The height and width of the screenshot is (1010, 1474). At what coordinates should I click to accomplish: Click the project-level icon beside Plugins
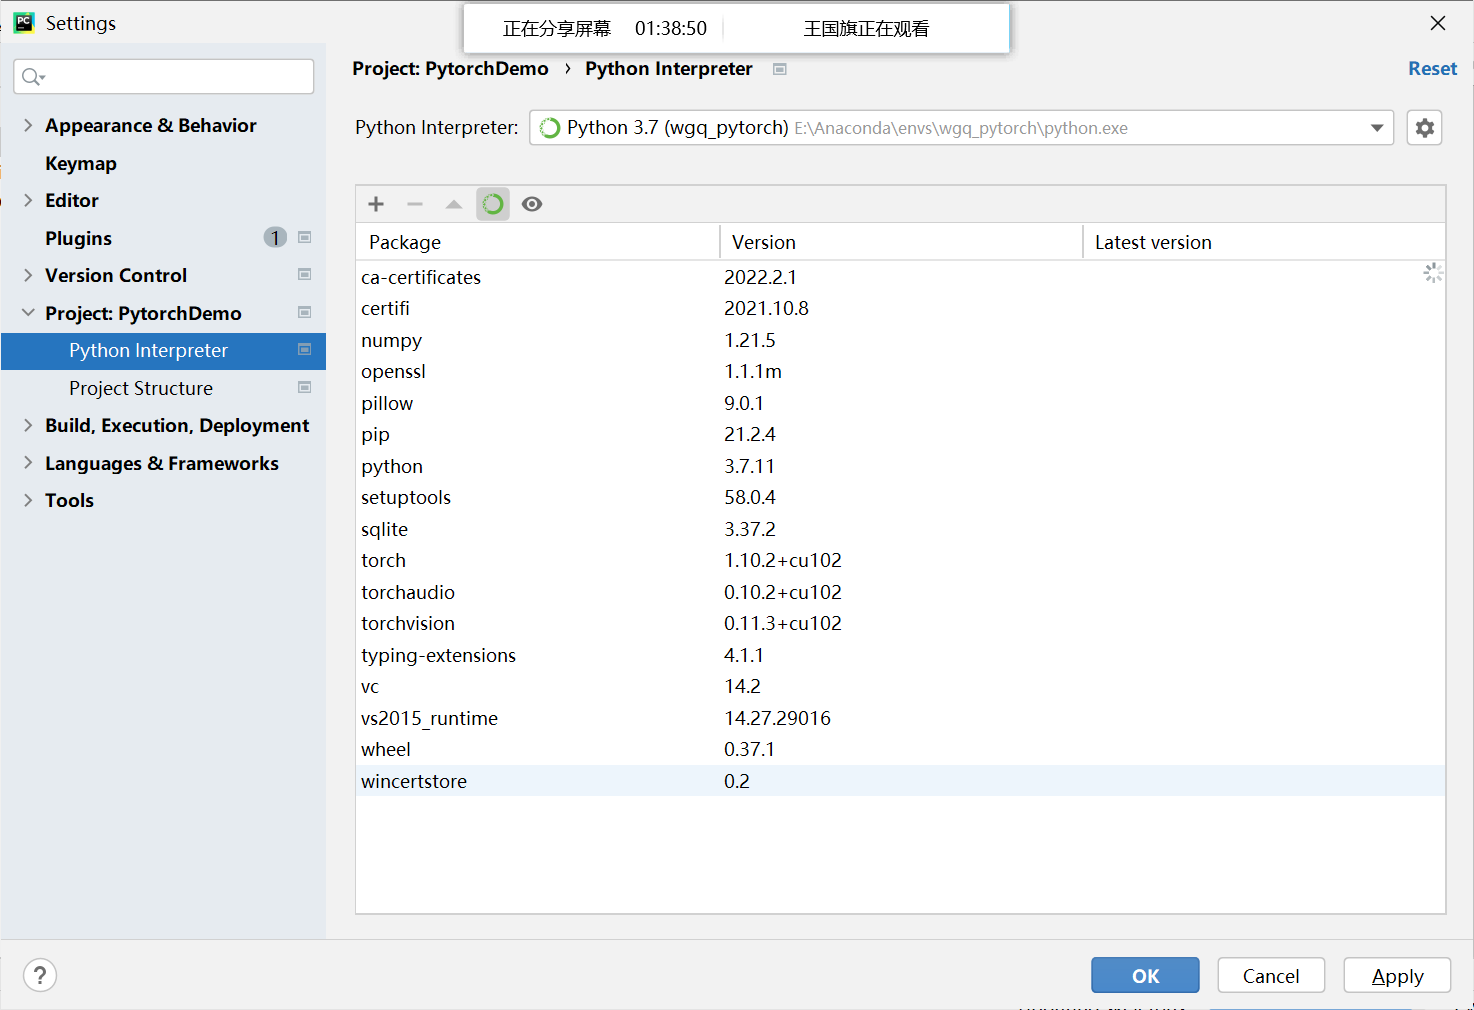coord(305,238)
